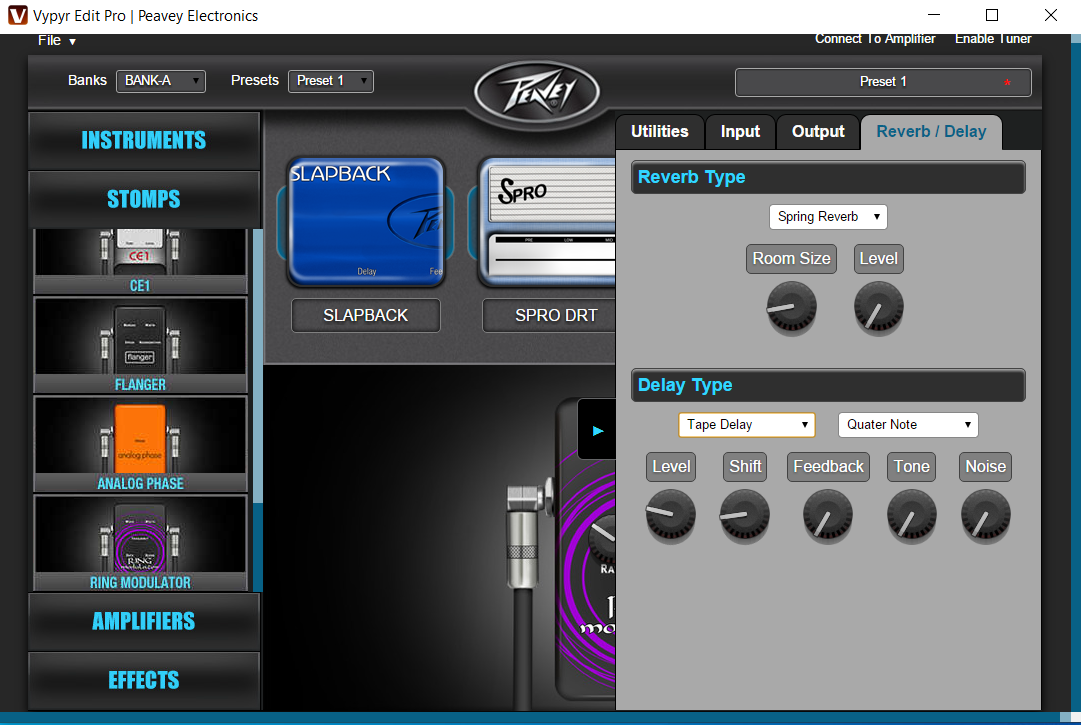This screenshot has width=1081, height=725.
Task: Open the Spring Reverb type dropdown
Action: pyautogui.click(x=828, y=216)
